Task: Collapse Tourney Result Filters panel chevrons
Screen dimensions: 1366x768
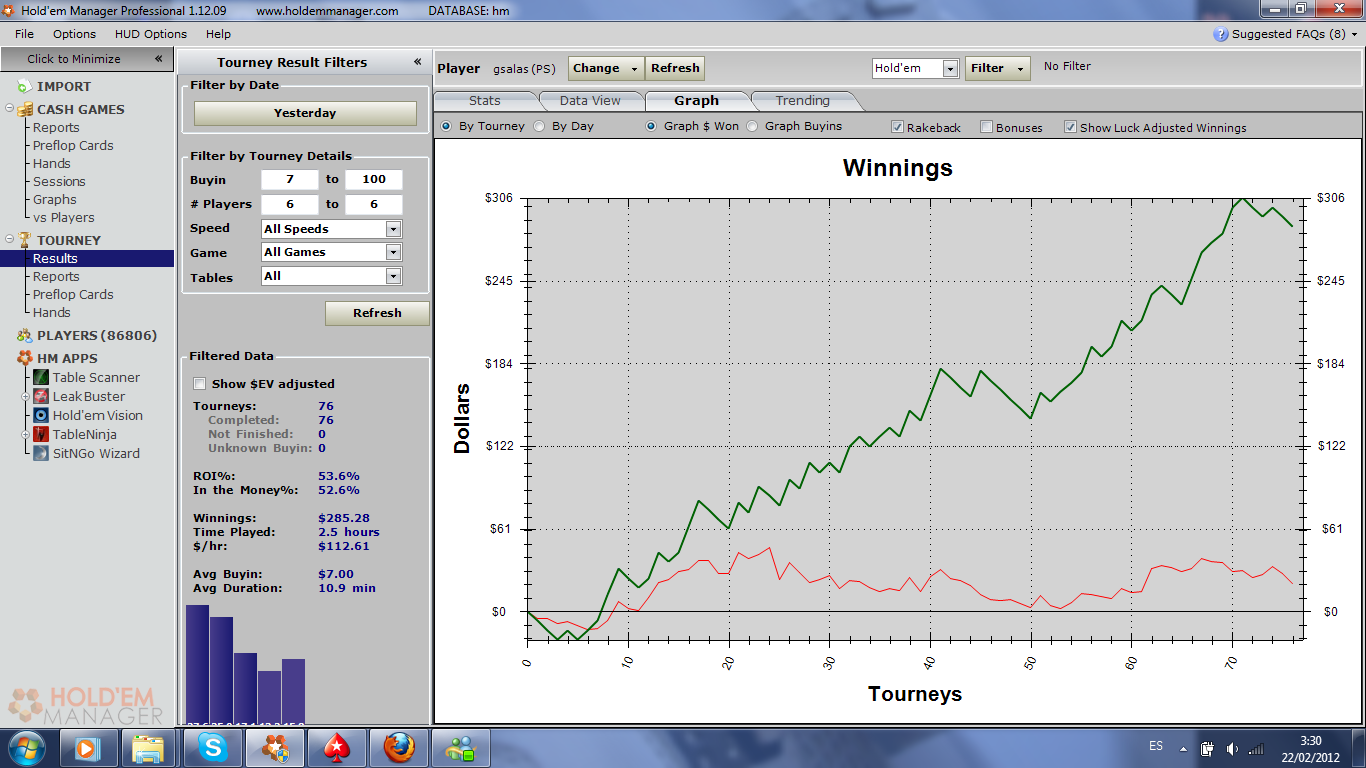Action: click(417, 62)
